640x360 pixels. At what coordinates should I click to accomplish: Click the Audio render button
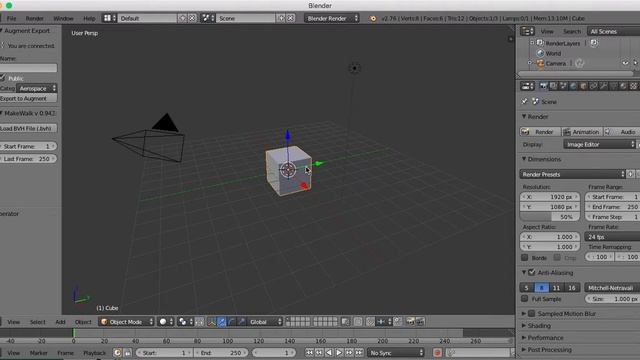(x=622, y=132)
